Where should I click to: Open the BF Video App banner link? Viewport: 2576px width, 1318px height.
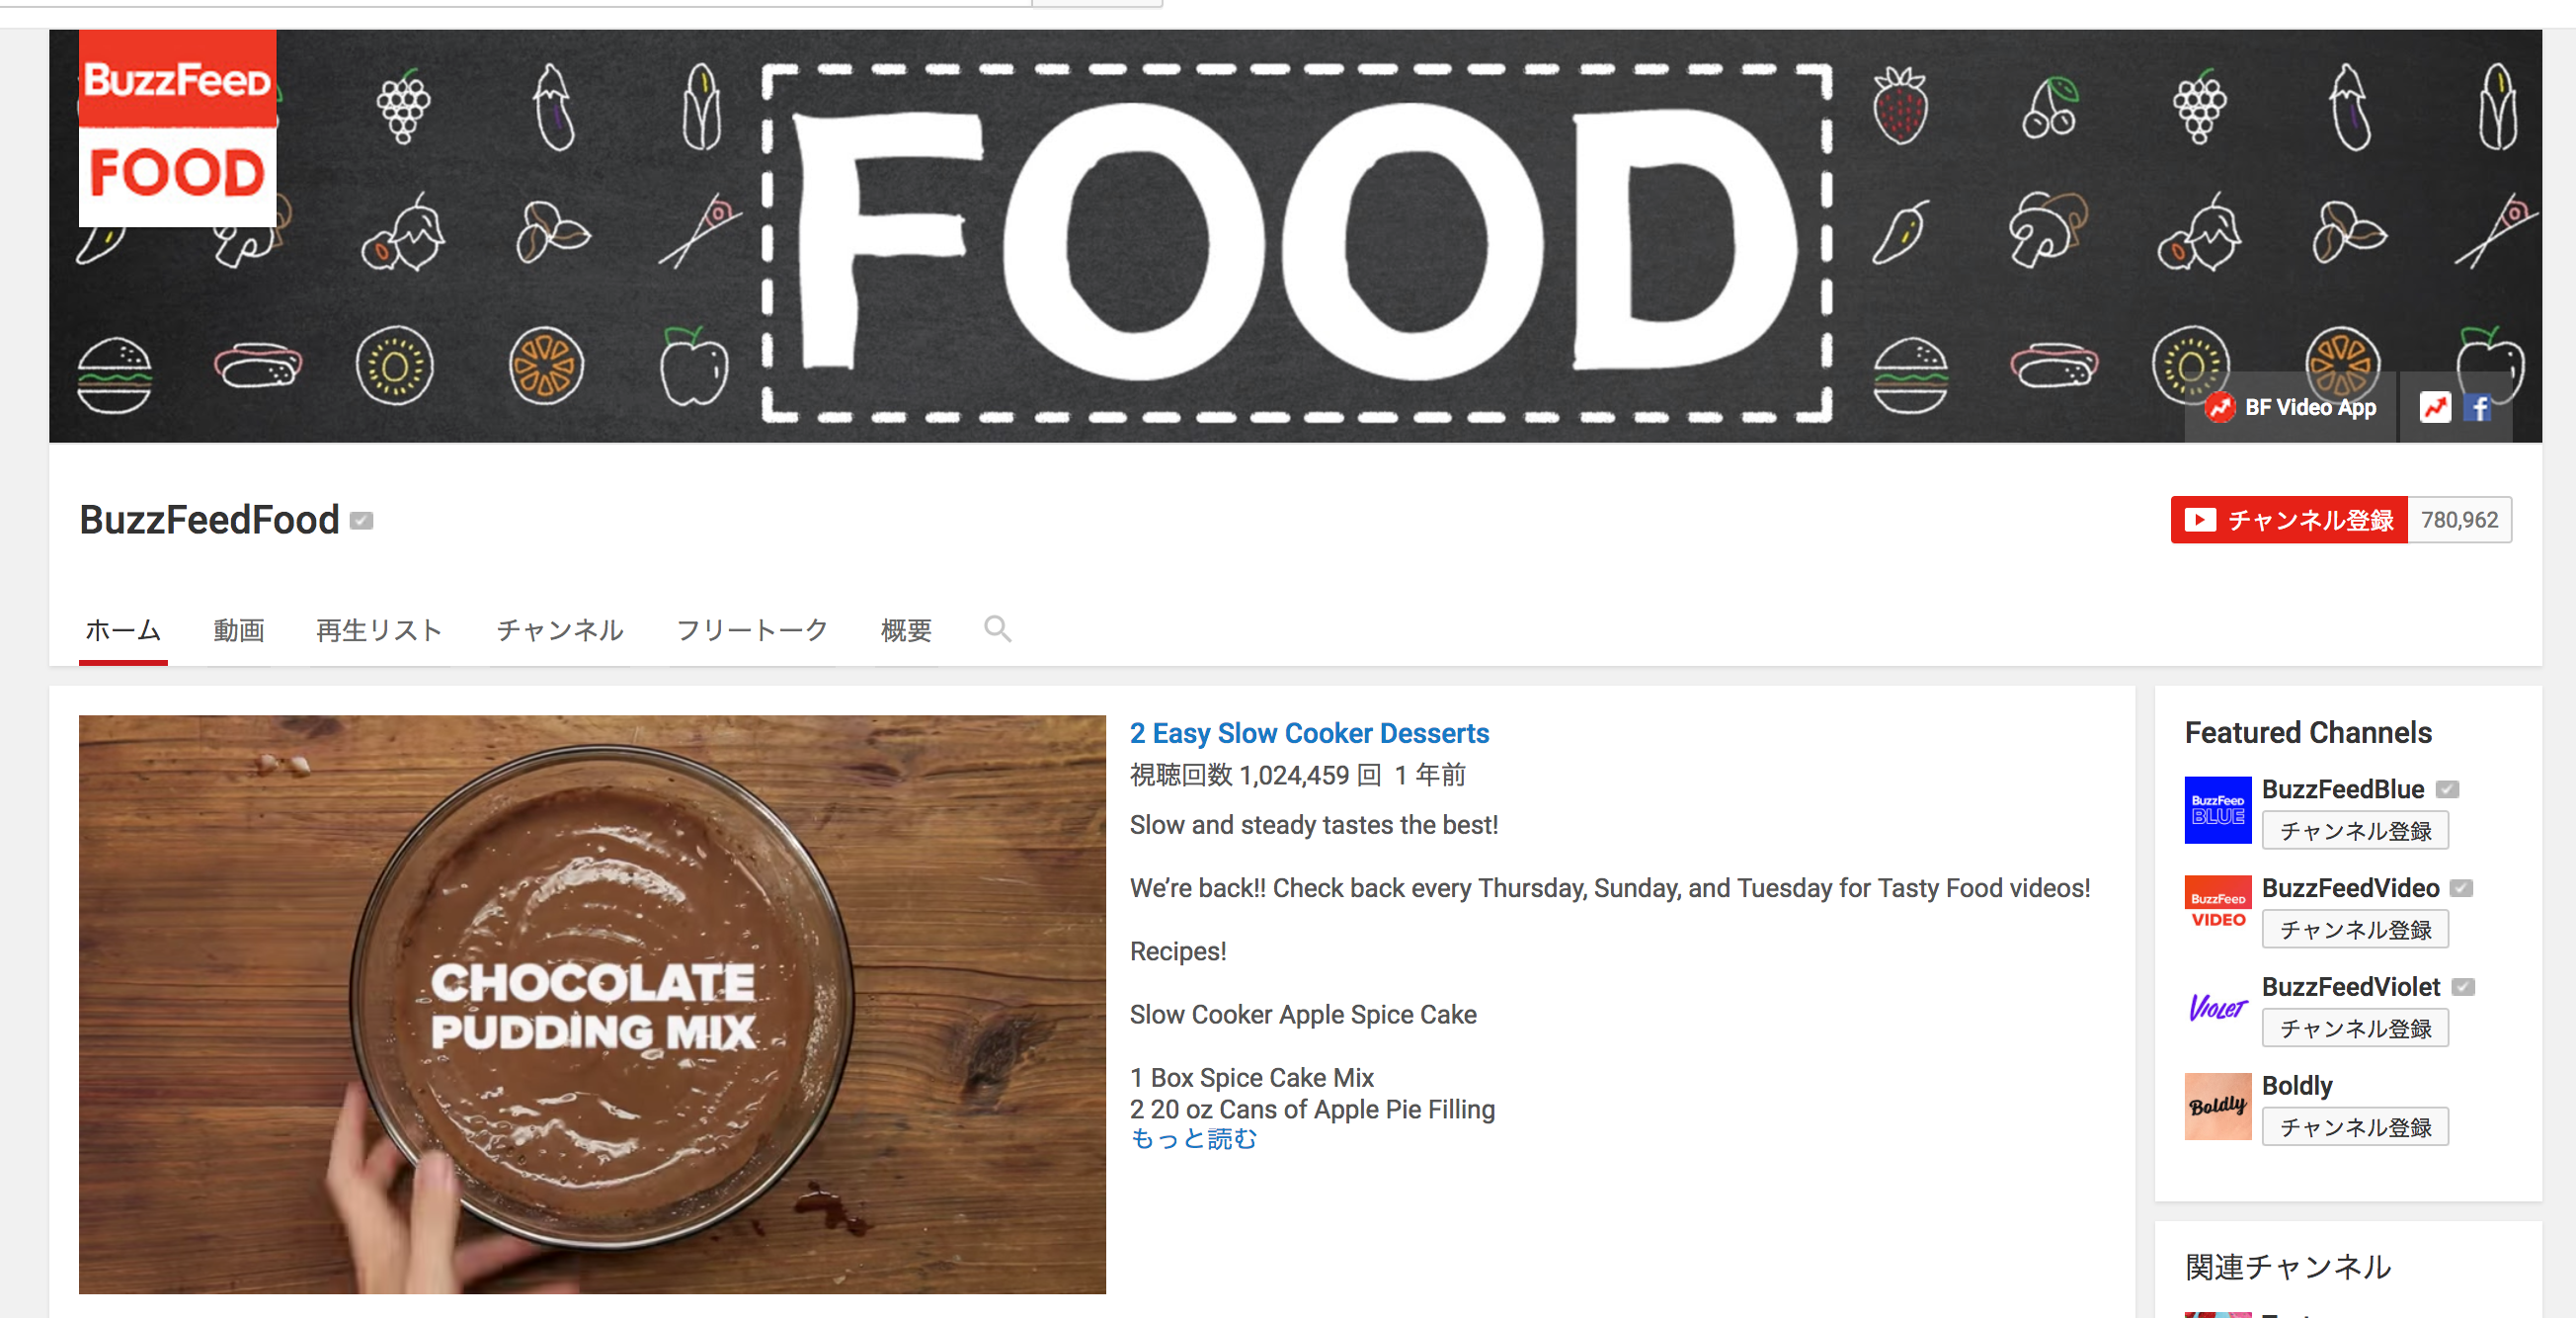point(2291,407)
